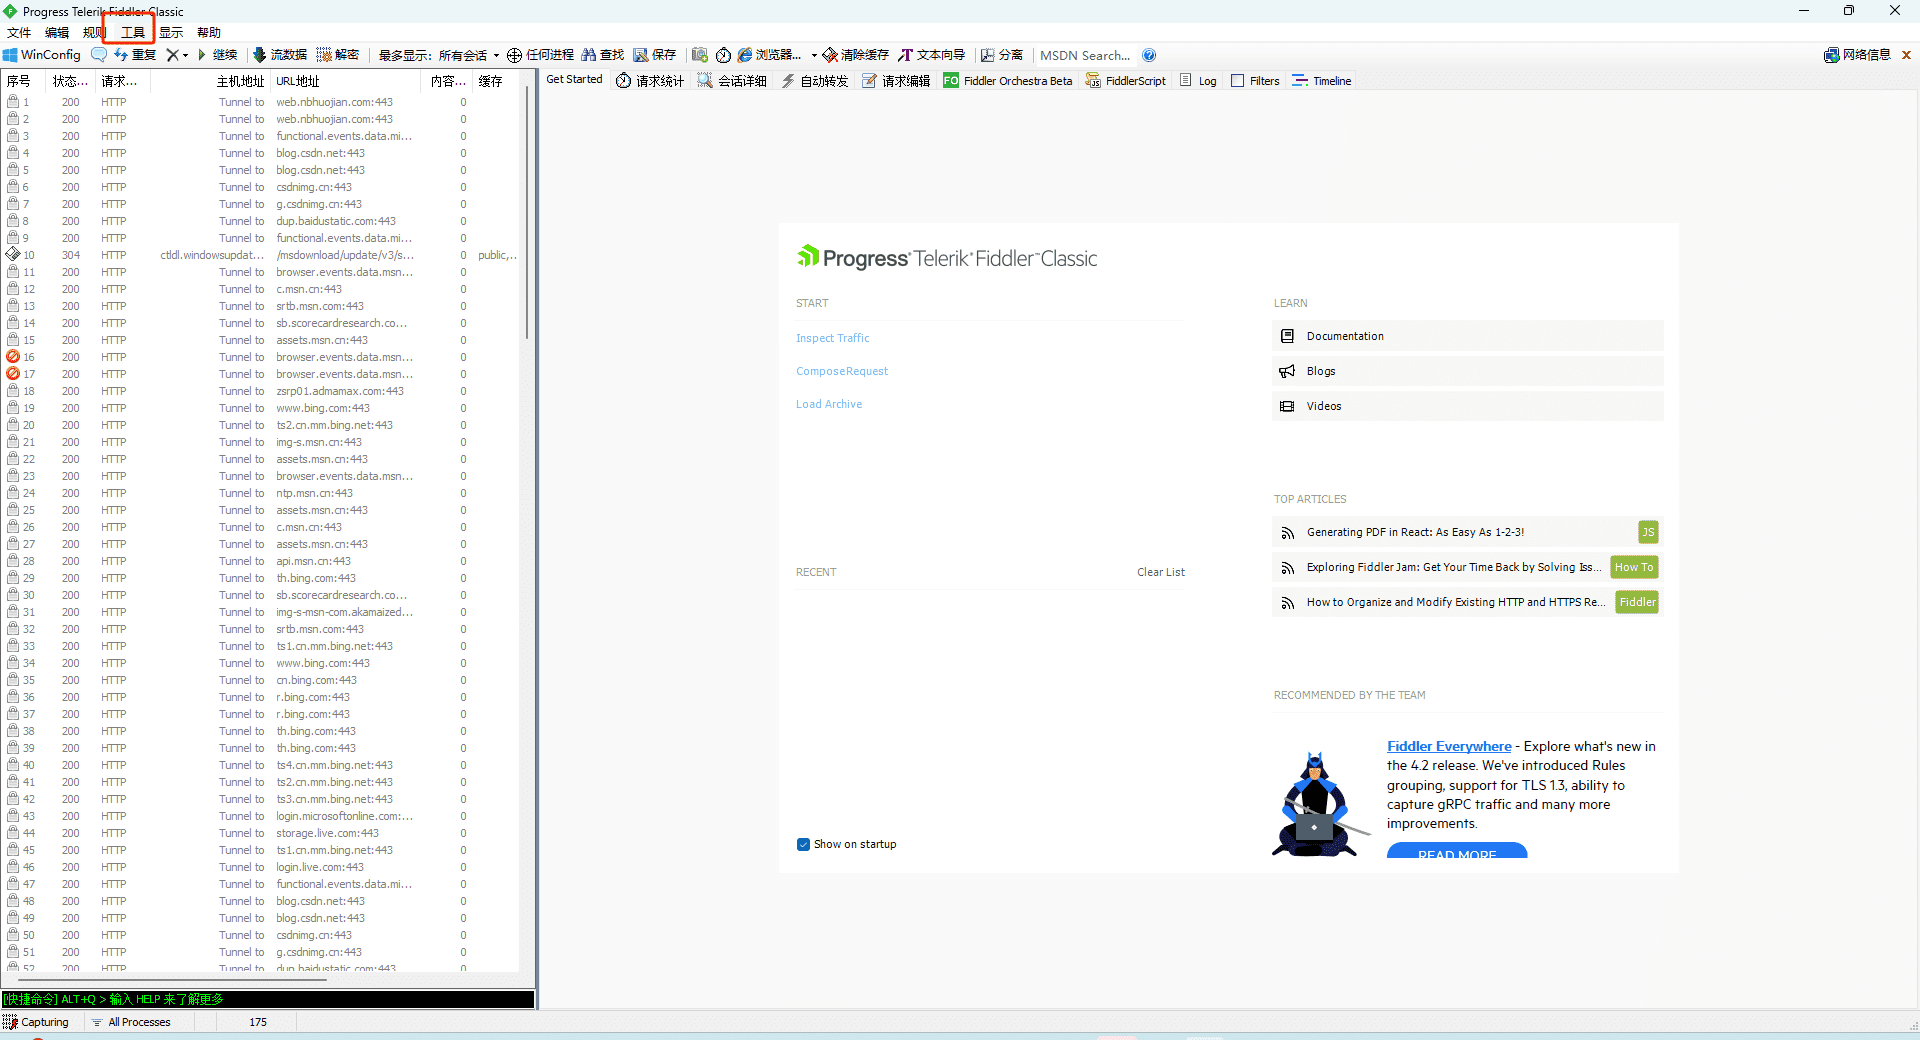
Task: Open the Fiddler Orchestra Beta tab
Action: click(1008, 81)
